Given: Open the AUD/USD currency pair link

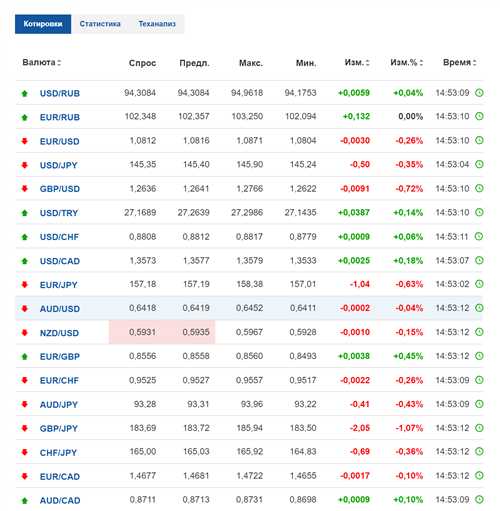Looking at the screenshot, I should 60,309.
